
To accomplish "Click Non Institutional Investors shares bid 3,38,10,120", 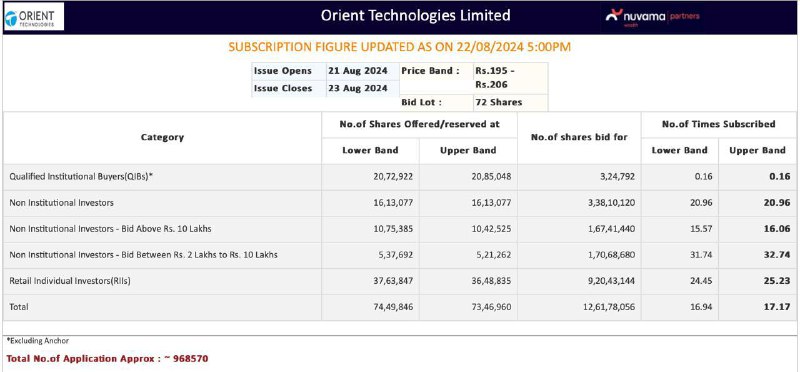I will click(610, 203).
